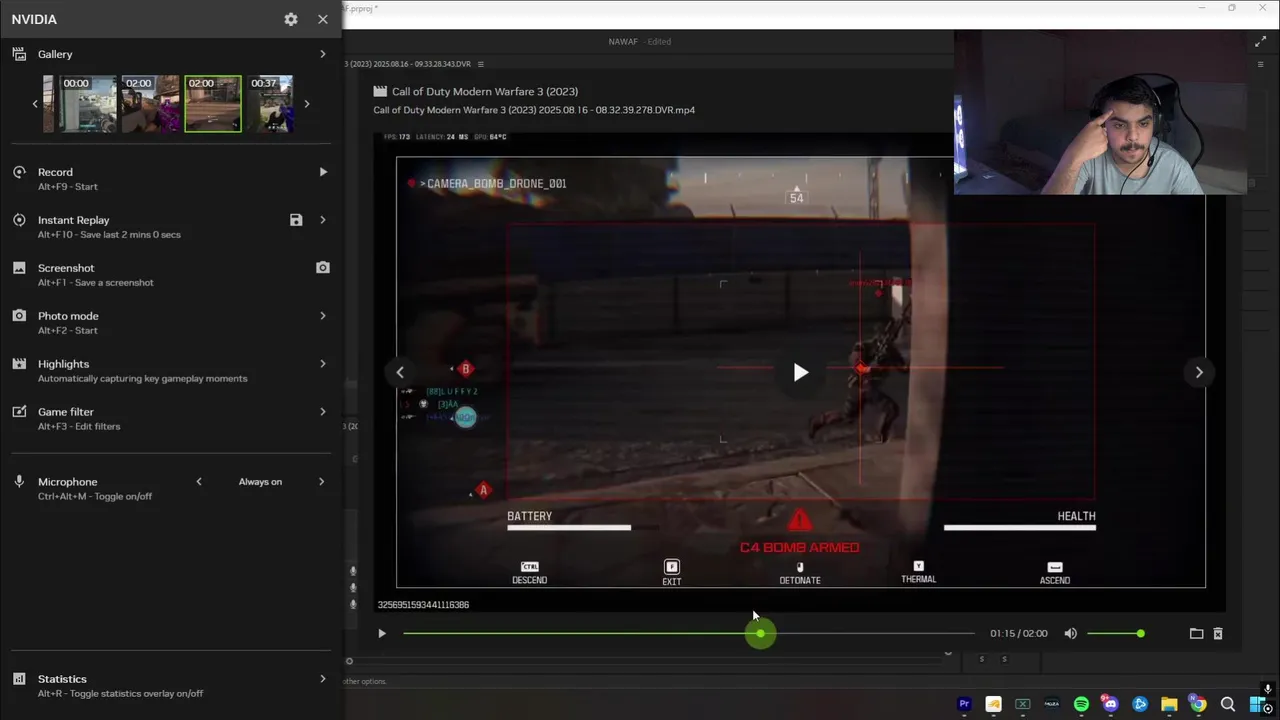
Task: Open Discord from the taskbar
Action: [x=1110, y=704]
